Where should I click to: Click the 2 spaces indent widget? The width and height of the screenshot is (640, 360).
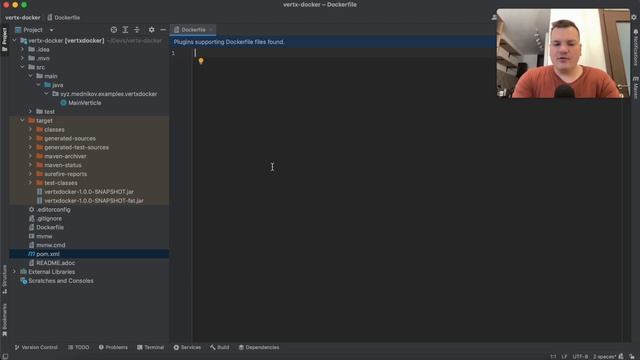click(x=604, y=356)
